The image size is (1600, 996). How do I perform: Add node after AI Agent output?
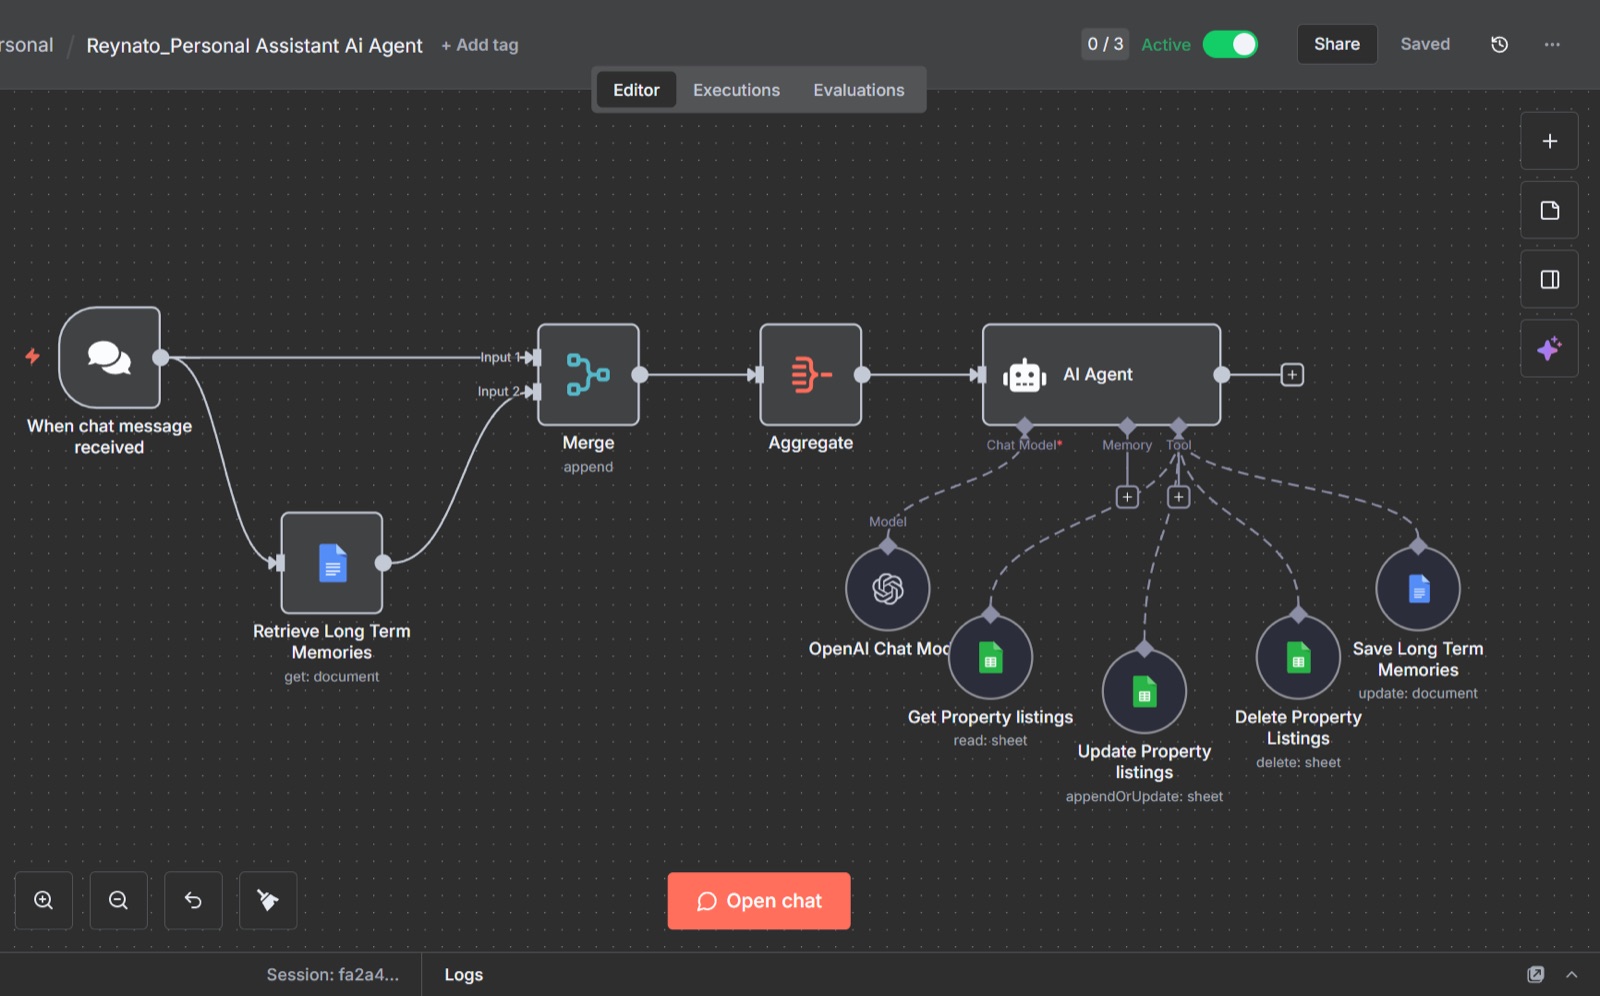click(x=1292, y=375)
